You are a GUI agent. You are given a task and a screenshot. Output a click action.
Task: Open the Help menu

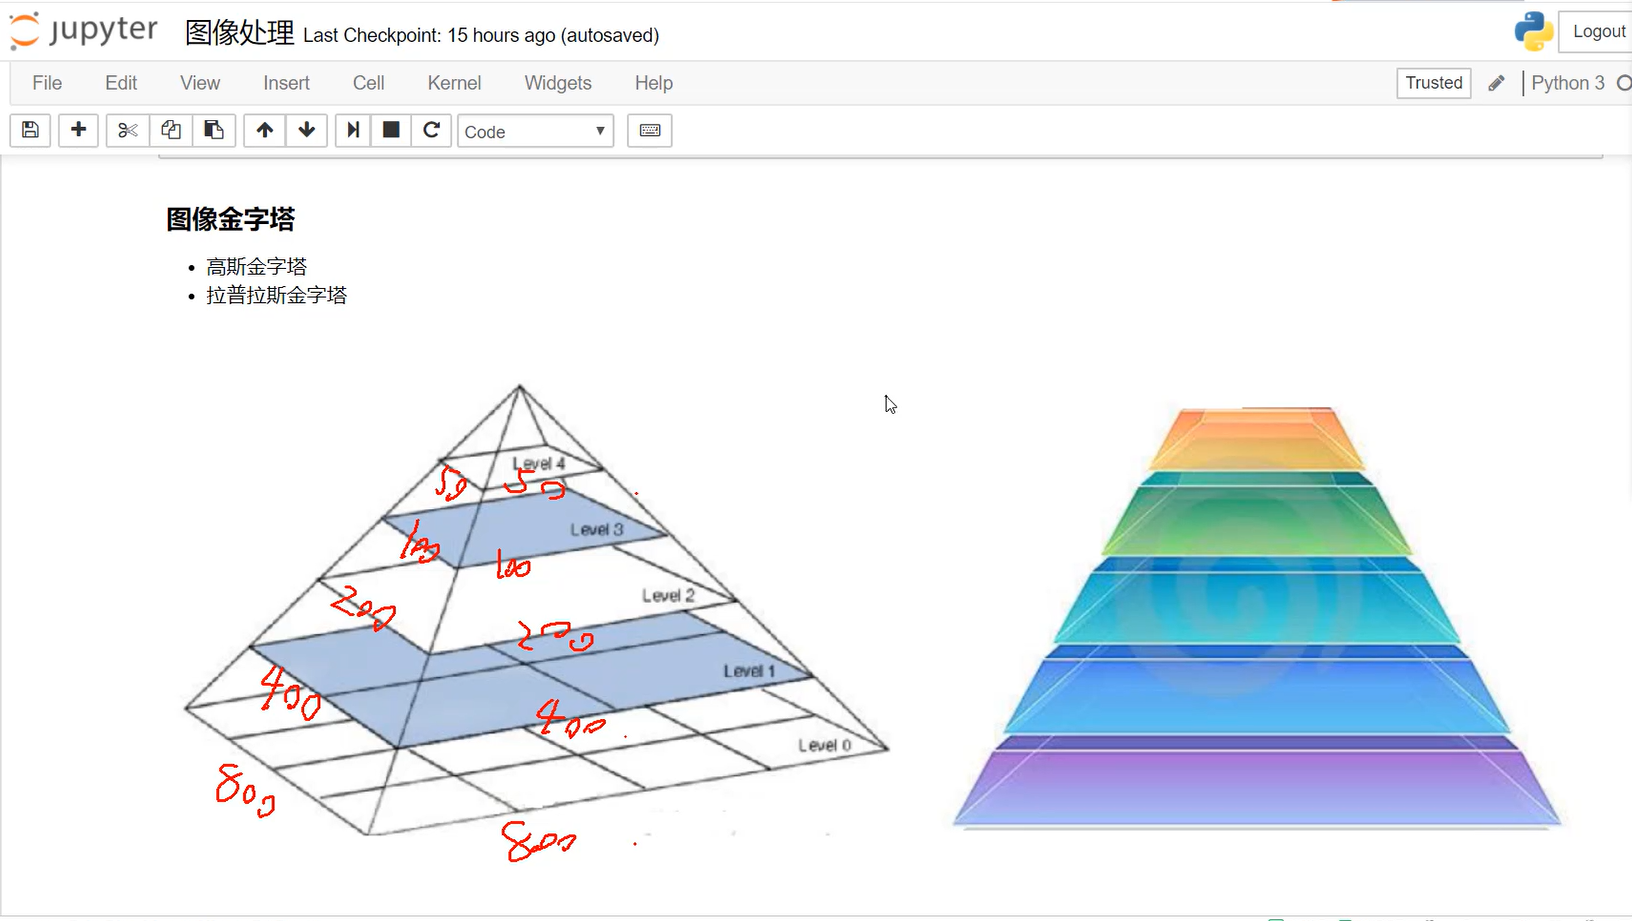(653, 83)
